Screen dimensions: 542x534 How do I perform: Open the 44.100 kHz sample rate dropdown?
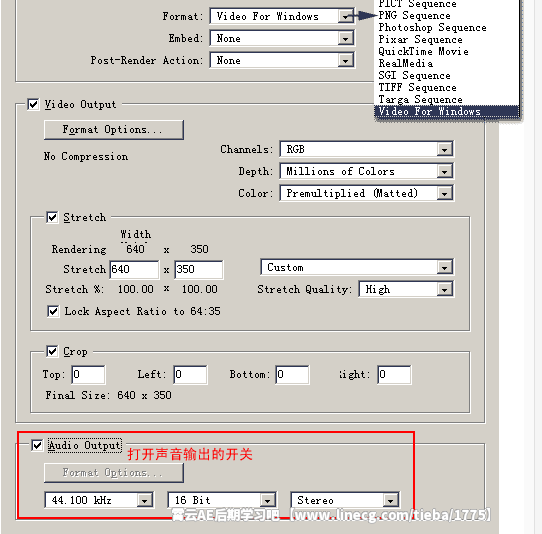point(99,500)
